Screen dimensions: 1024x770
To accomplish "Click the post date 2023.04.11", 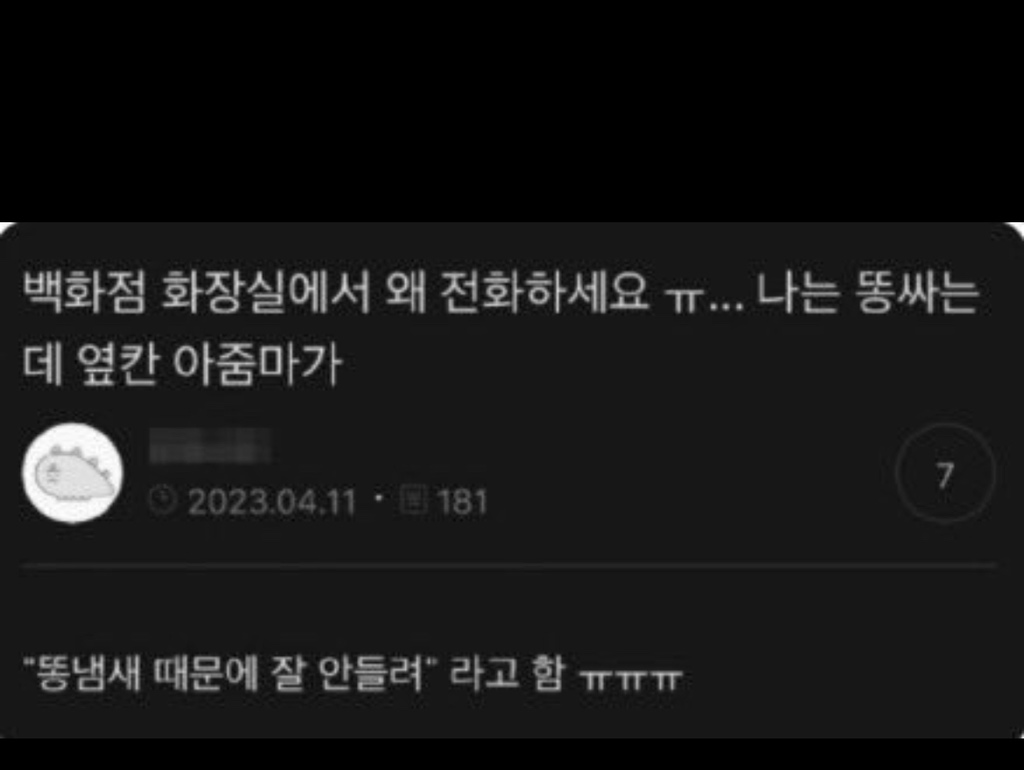I will coord(272,502).
